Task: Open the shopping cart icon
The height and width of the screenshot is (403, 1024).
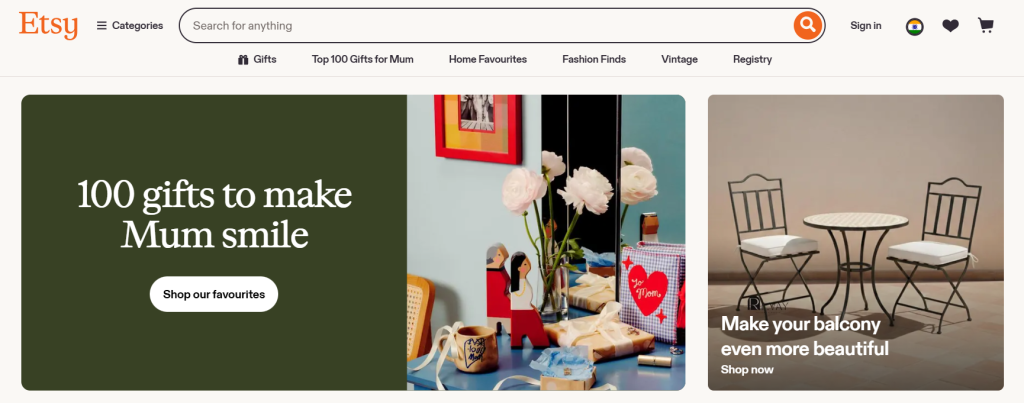Action: 985,25
